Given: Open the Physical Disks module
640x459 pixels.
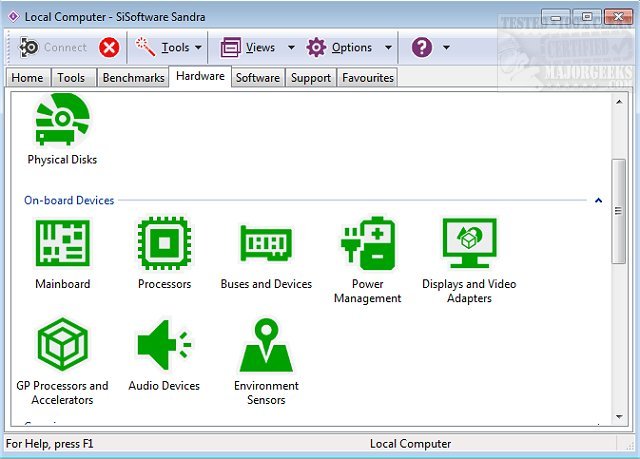Looking at the screenshot, I should tap(62, 119).
